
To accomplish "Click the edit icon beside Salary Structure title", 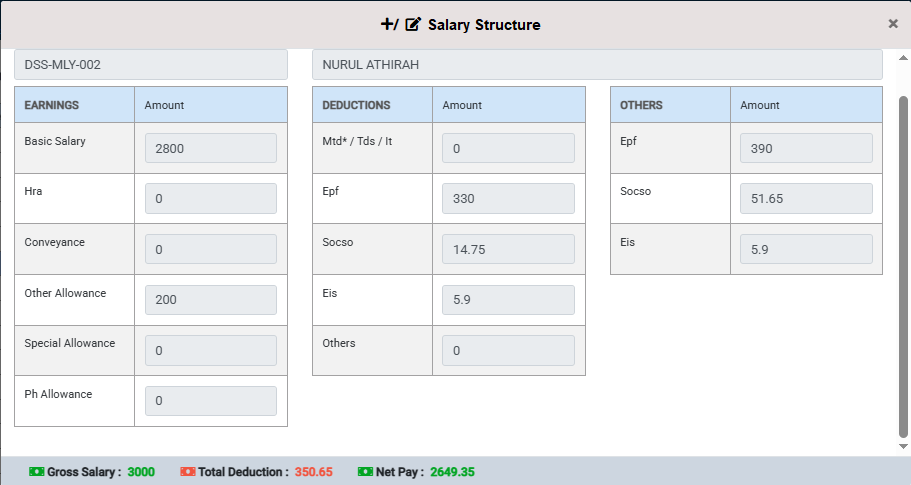I will click(x=413, y=24).
